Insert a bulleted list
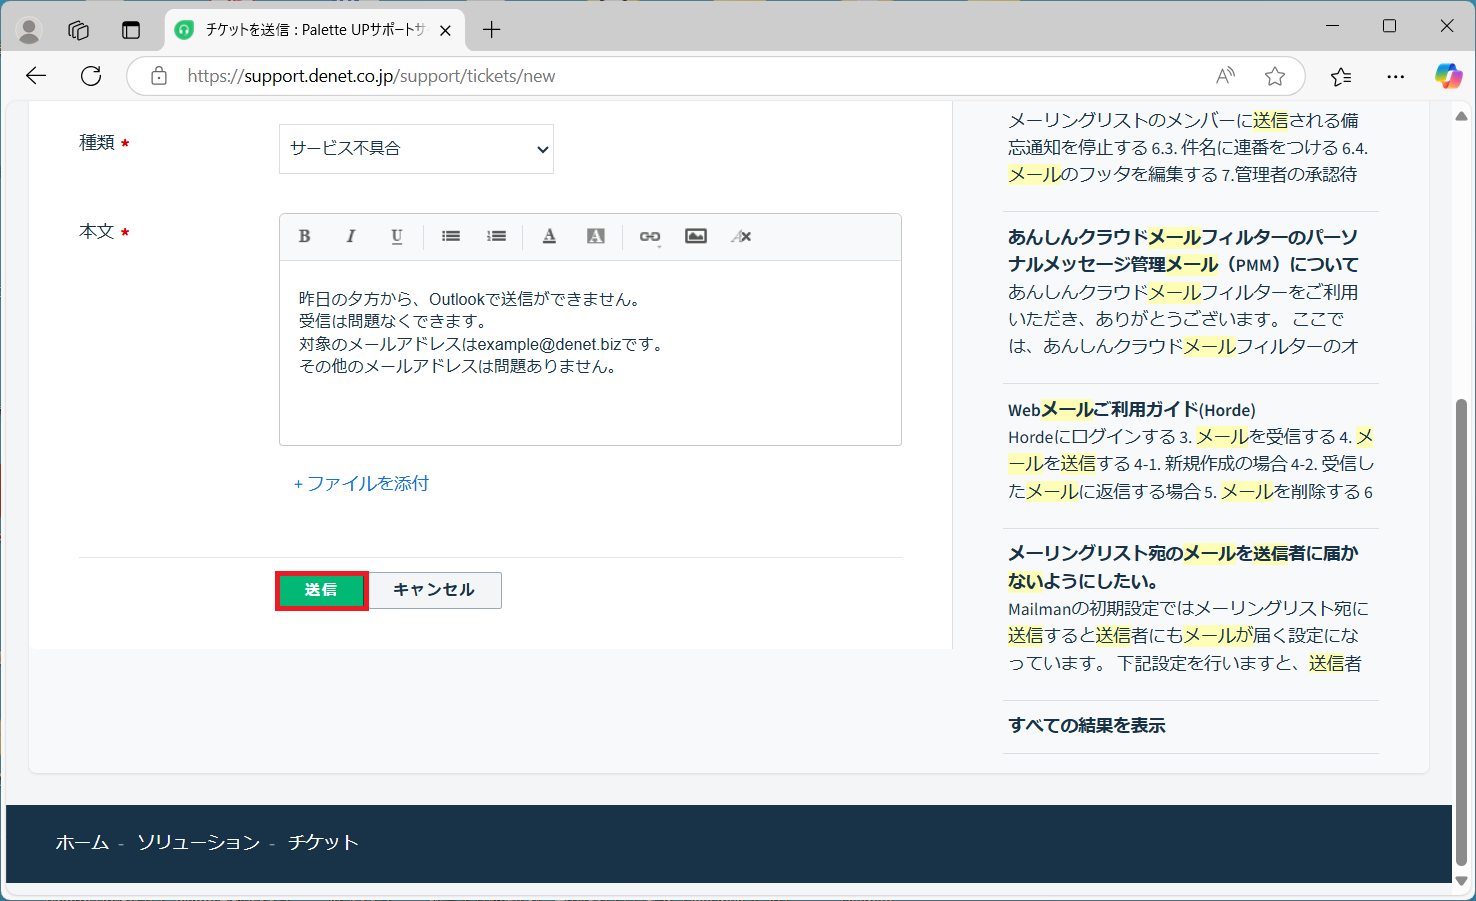This screenshot has width=1476, height=901. coord(451,236)
